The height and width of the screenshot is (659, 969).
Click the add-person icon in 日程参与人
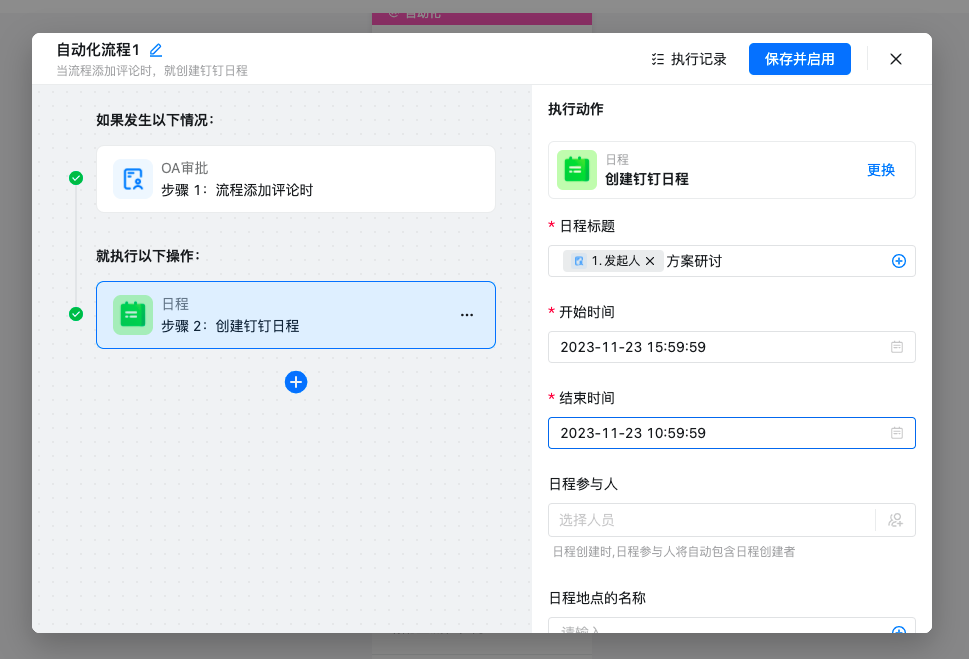[895, 520]
